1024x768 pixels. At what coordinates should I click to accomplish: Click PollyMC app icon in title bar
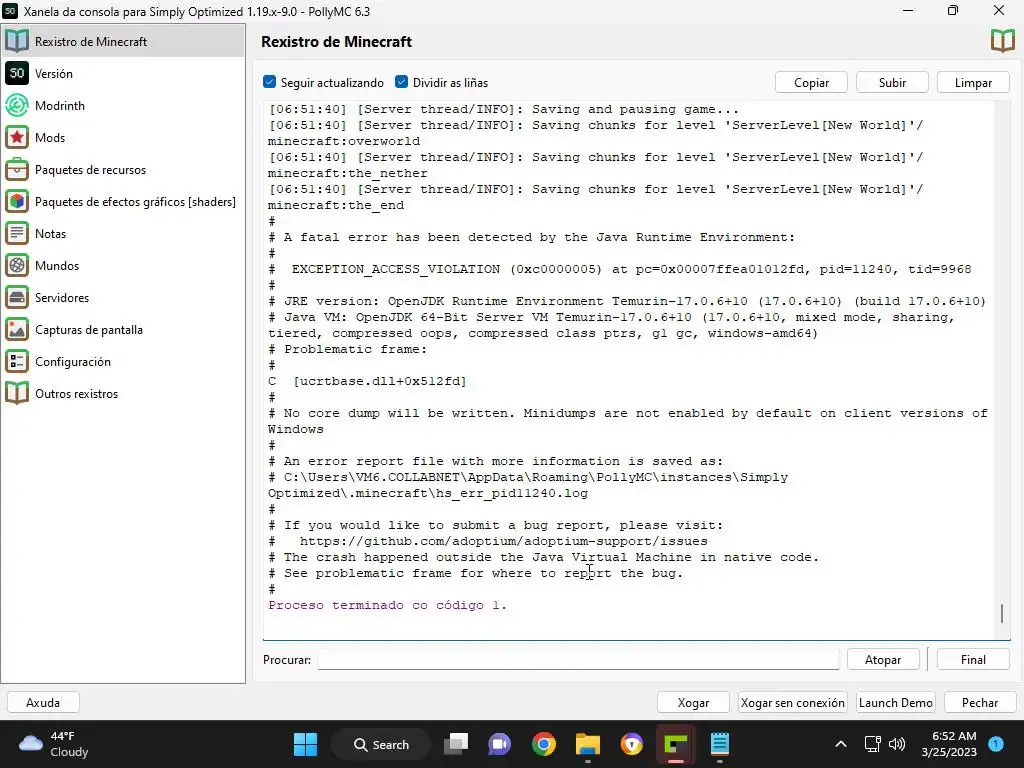[x=10, y=11]
